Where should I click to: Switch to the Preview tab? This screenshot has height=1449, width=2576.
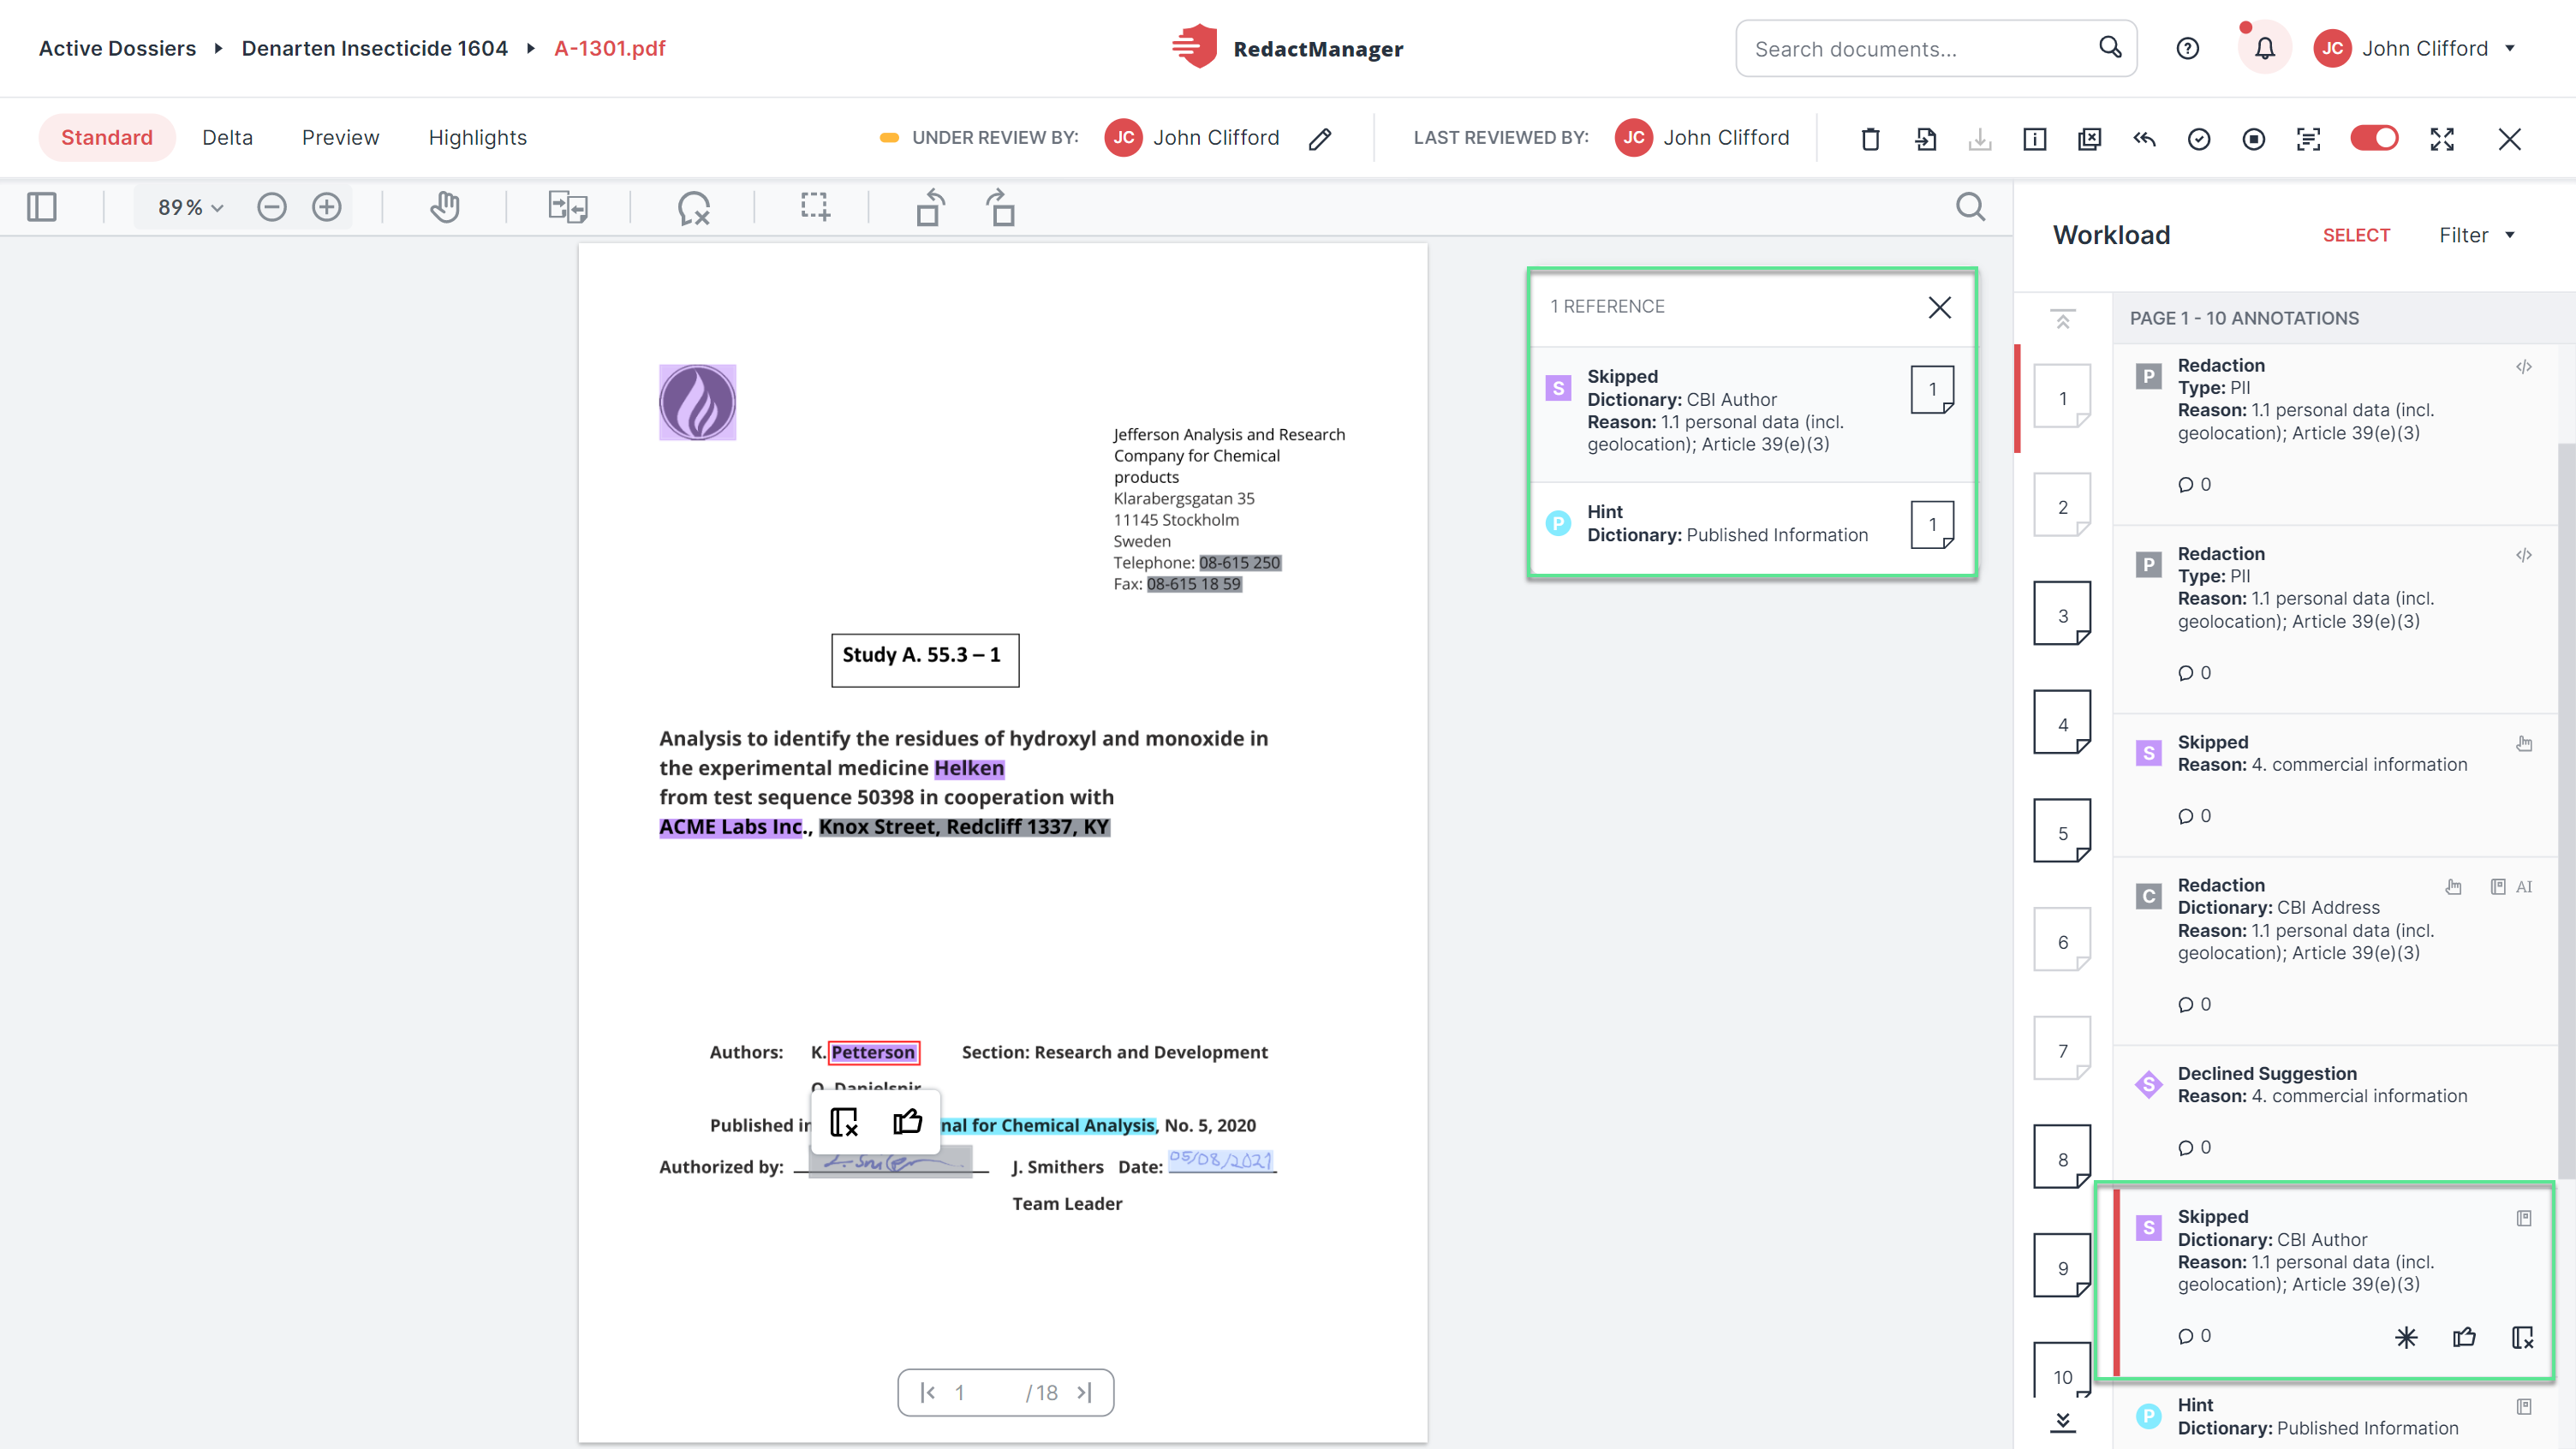340,138
